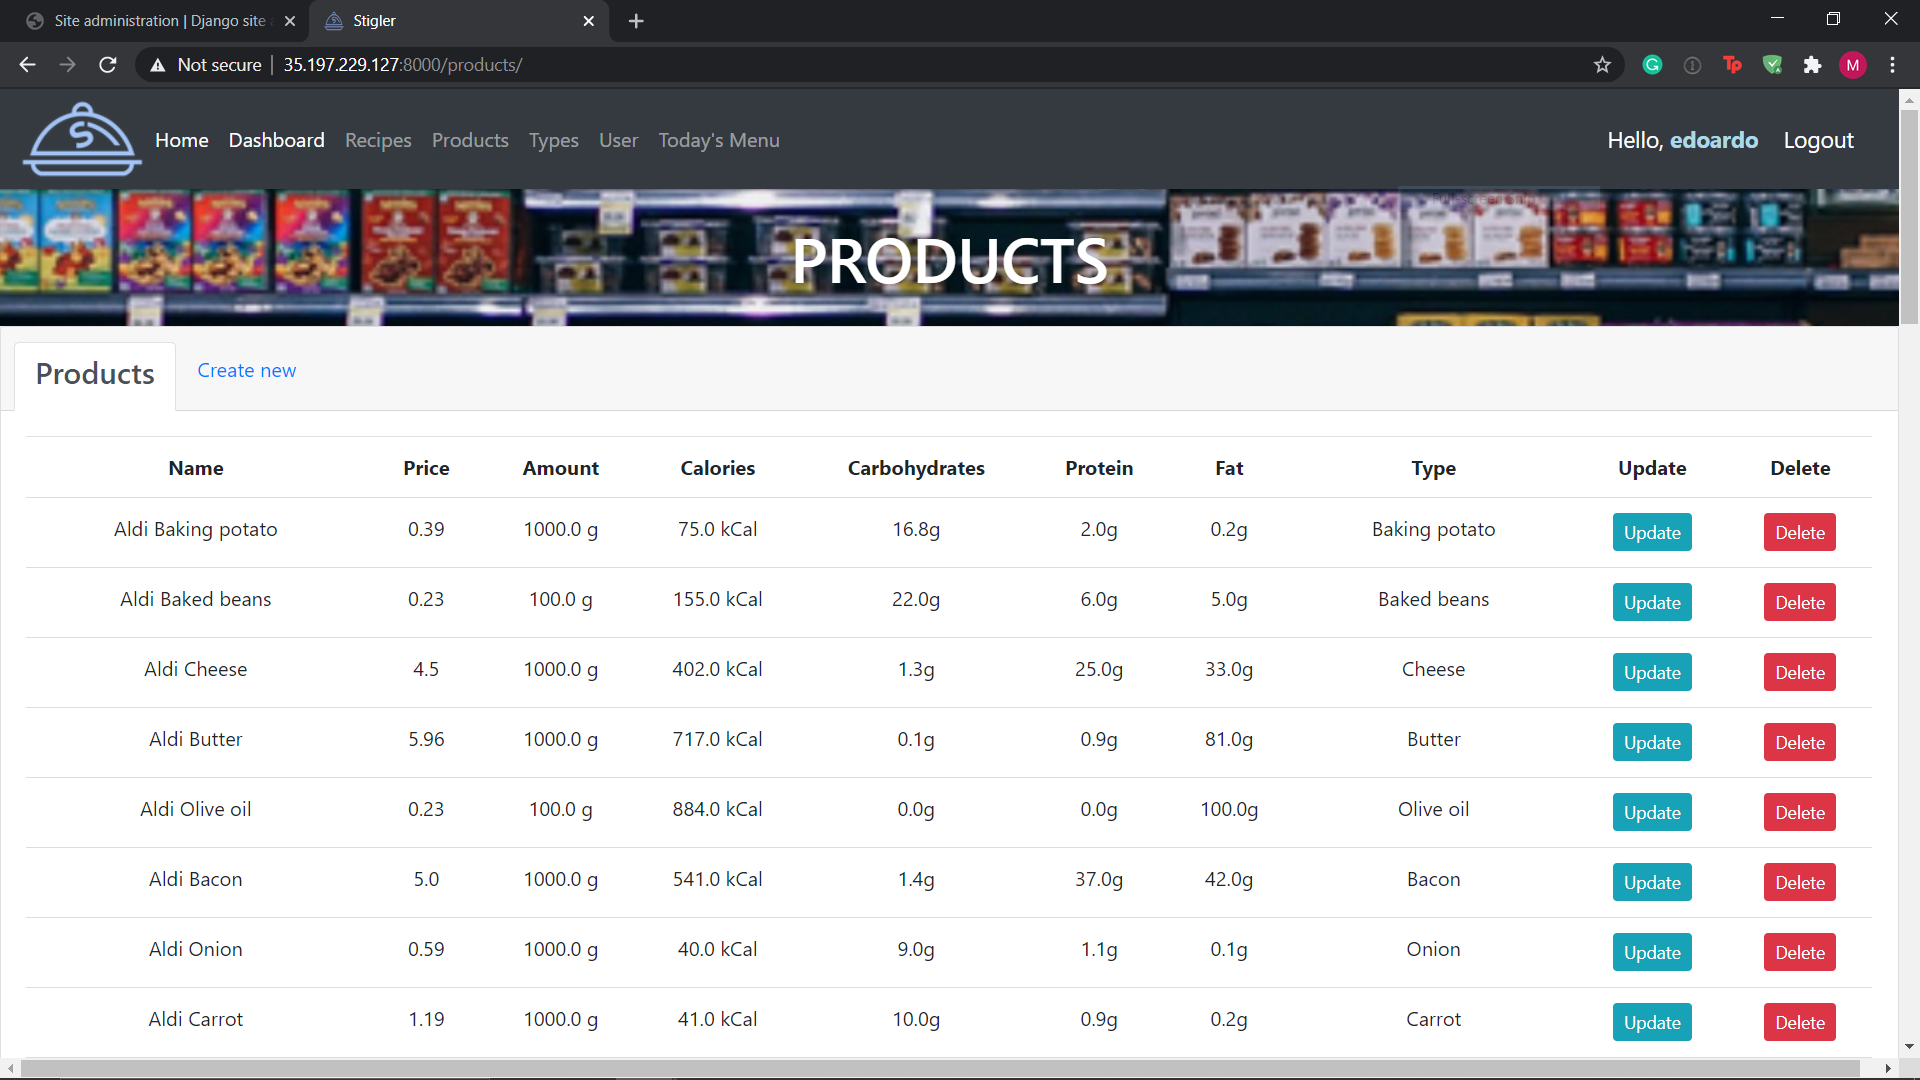Delete the Aldi Bacon product
Image resolution: width=1920 pixels, height=1080 pixels.
tap(1799, 882)
